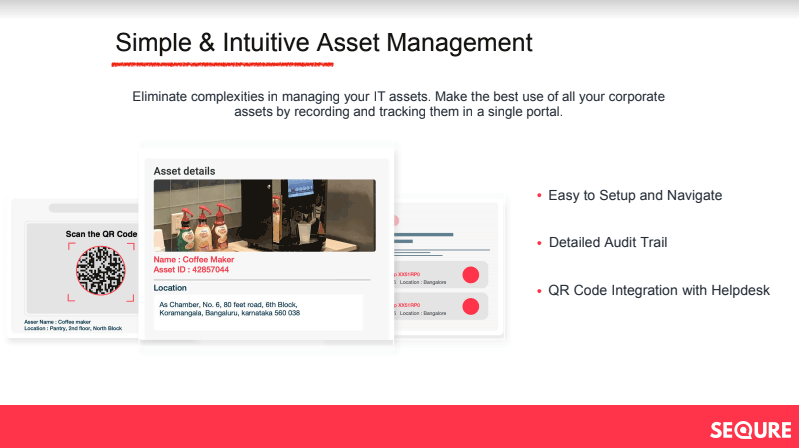Image resolution: width=799 pixels, height=448 pixels.
Task: Click the red underline beneath the title
Action: pyautogui.click(x=222, y=65)
